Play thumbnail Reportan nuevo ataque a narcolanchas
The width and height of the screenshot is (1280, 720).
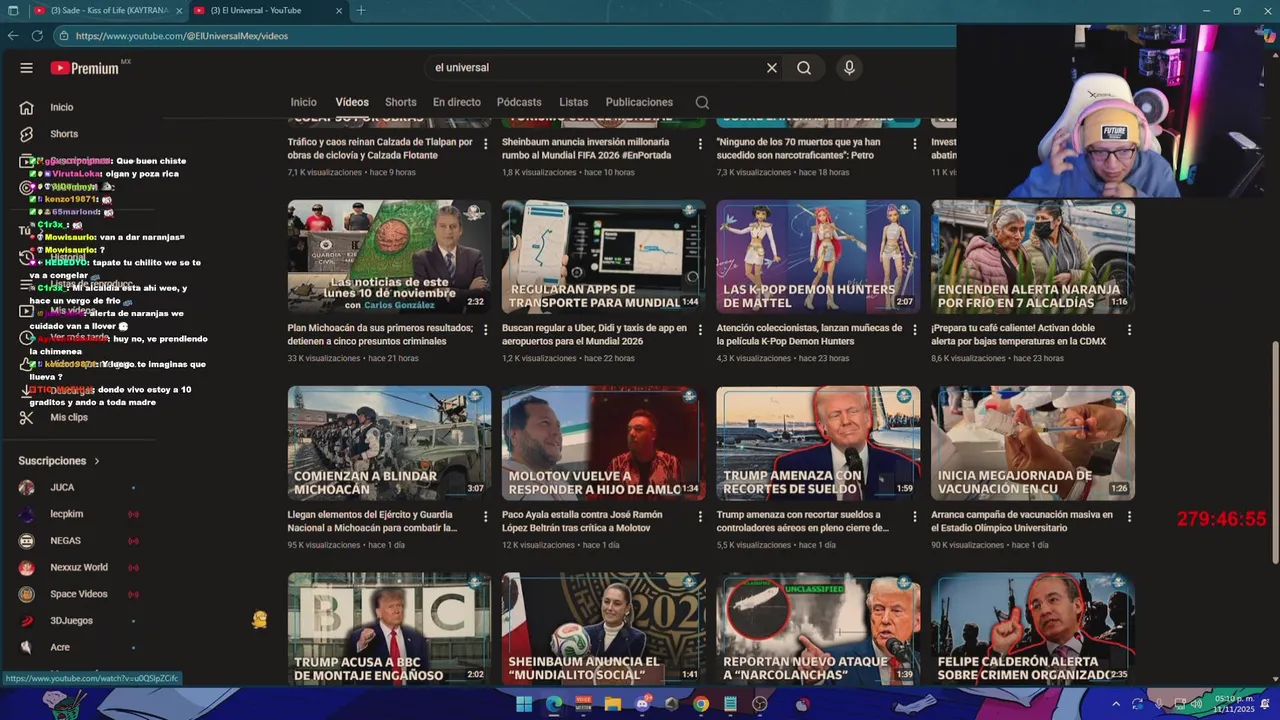click(818, 628)
